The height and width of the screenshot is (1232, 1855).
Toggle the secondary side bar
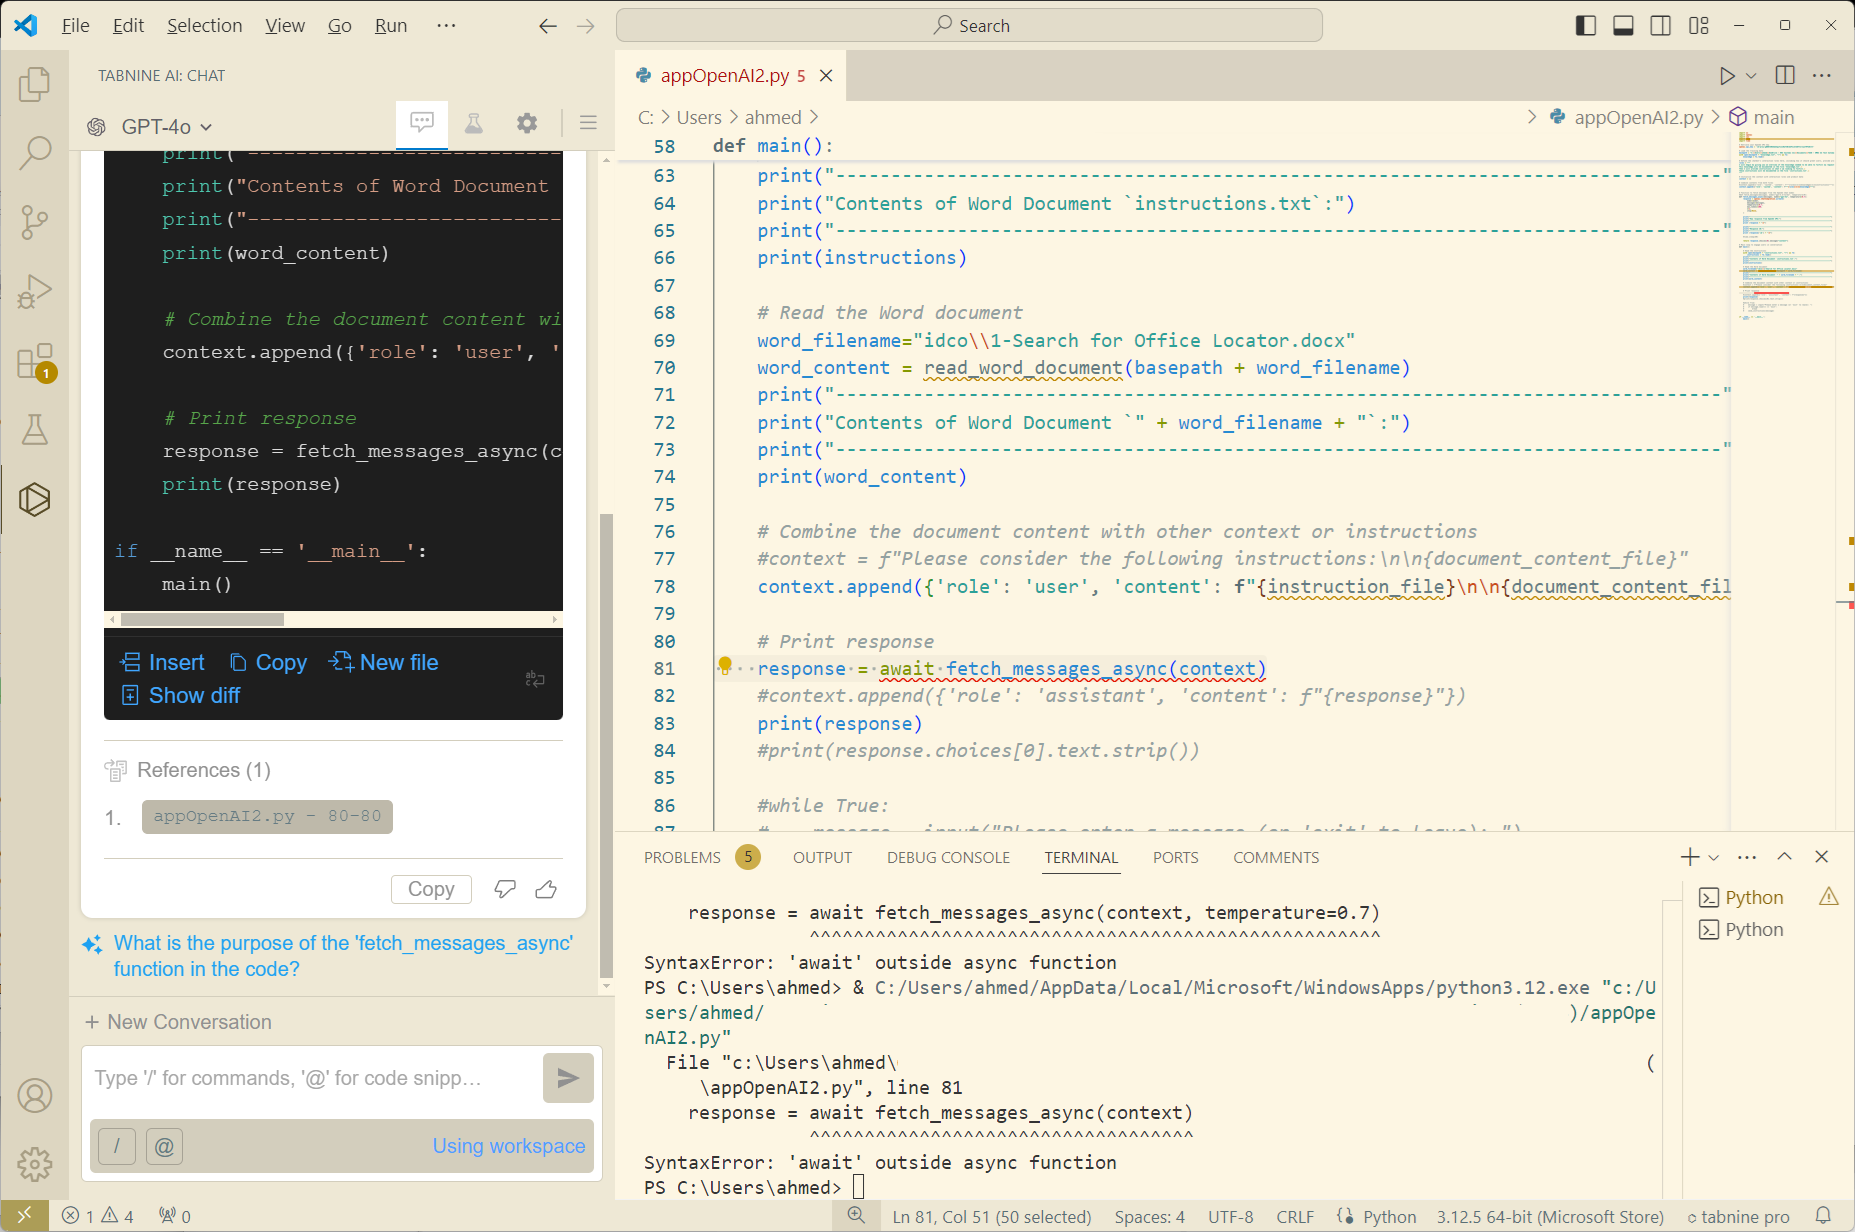click(1661, 26)
